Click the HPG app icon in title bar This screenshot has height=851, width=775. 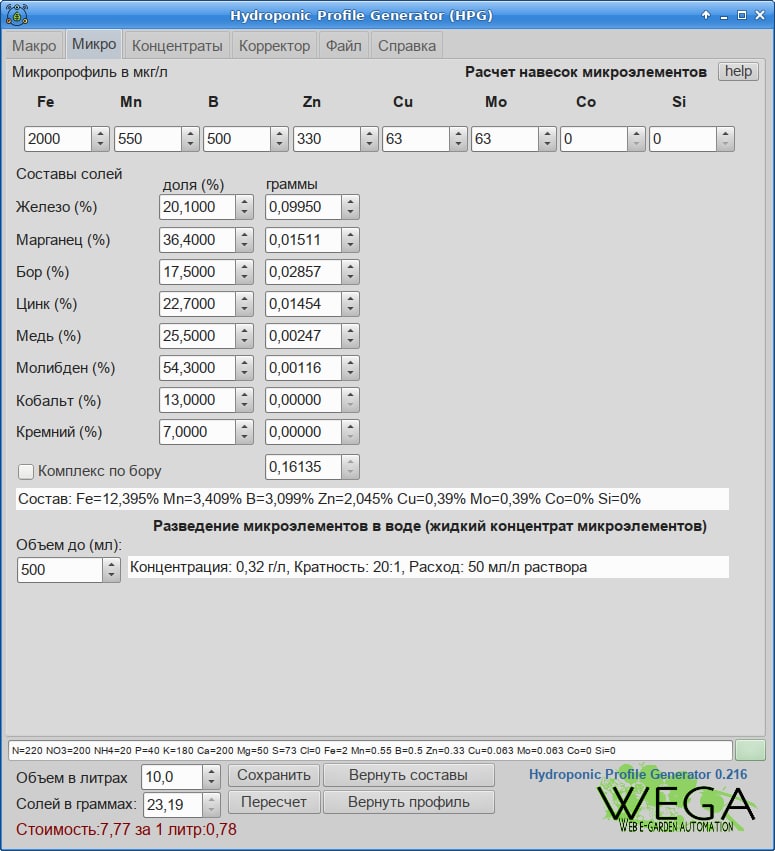(17, 15)
